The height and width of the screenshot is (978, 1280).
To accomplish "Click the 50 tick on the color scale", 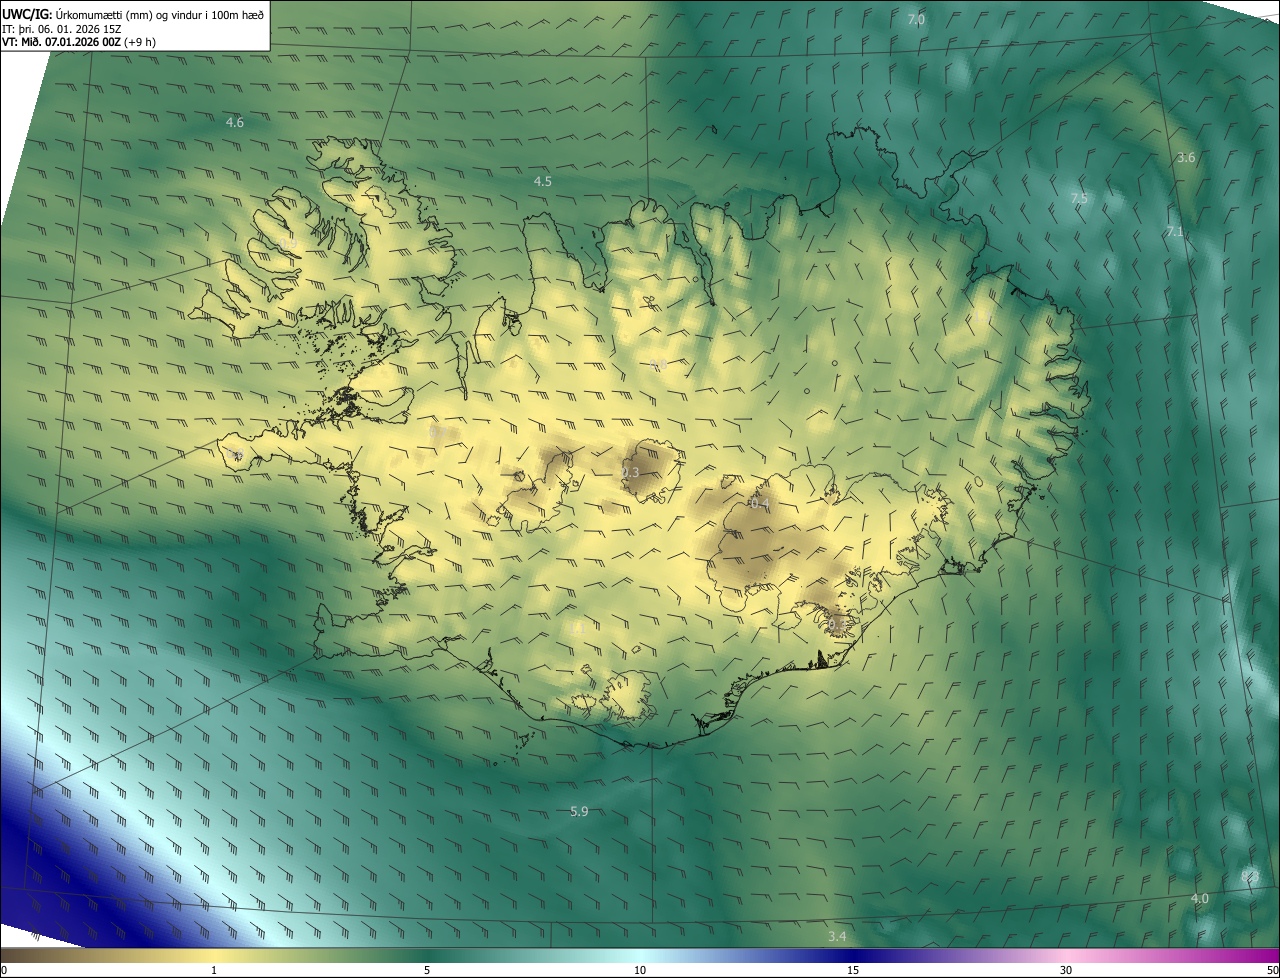I will coord(1272,970).
